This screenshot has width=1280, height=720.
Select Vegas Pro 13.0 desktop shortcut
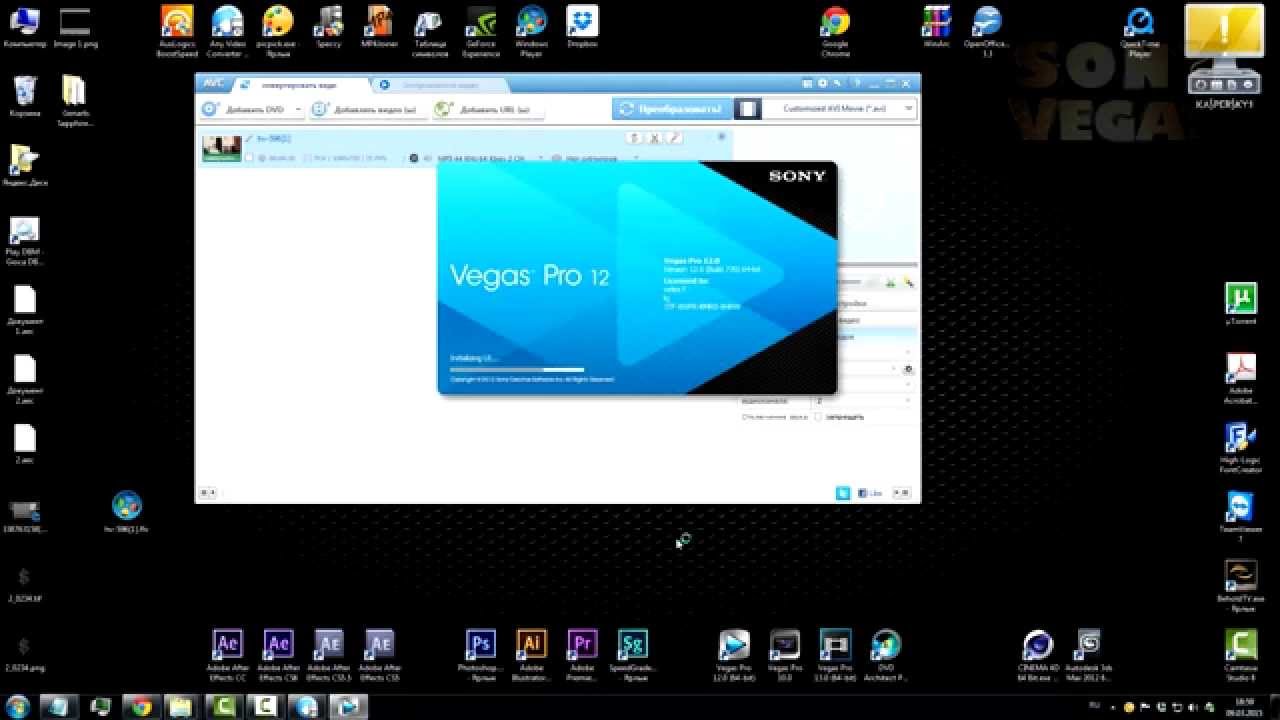point(835,655)
